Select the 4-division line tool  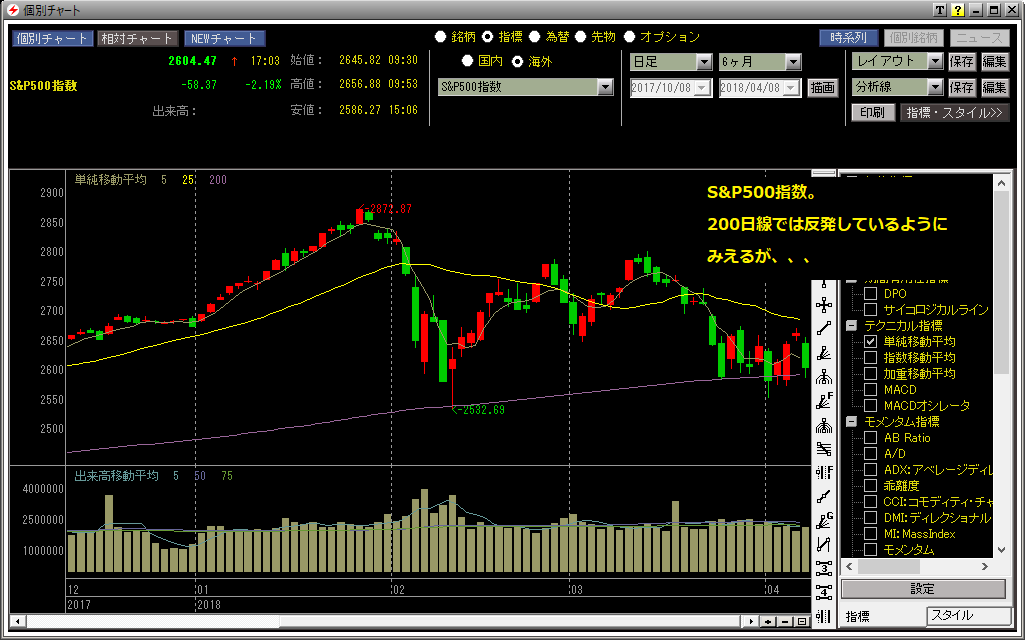pos(824,592)
